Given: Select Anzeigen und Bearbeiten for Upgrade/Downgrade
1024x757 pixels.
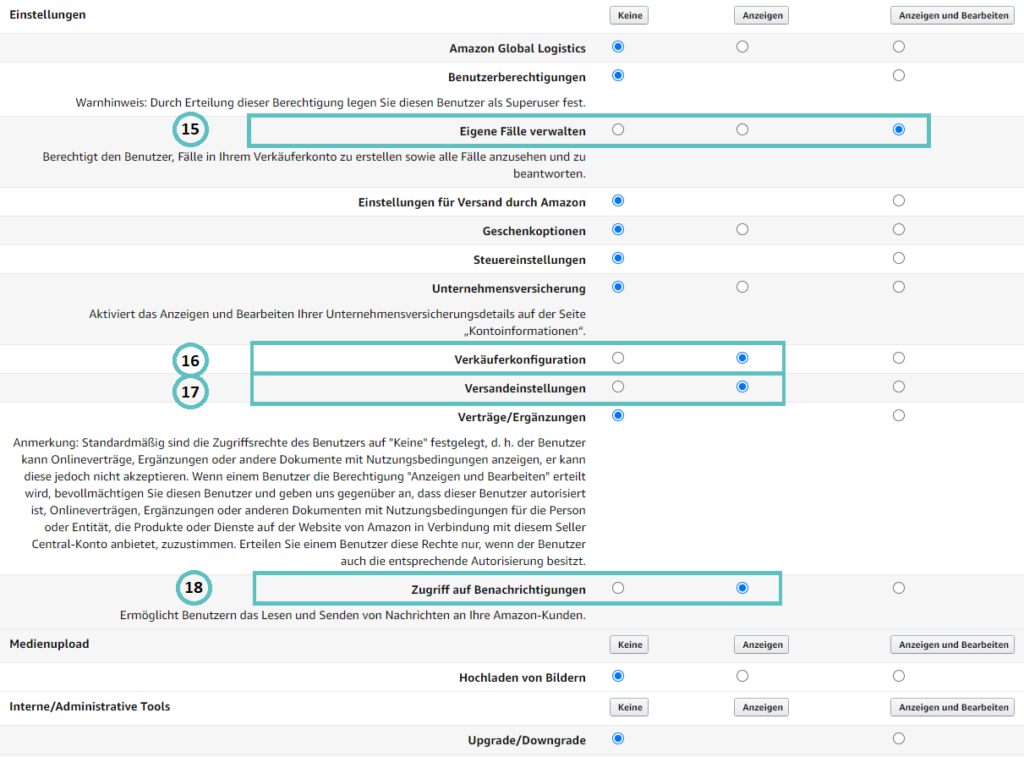Looking at the screenshot, I should pos(899,739).
